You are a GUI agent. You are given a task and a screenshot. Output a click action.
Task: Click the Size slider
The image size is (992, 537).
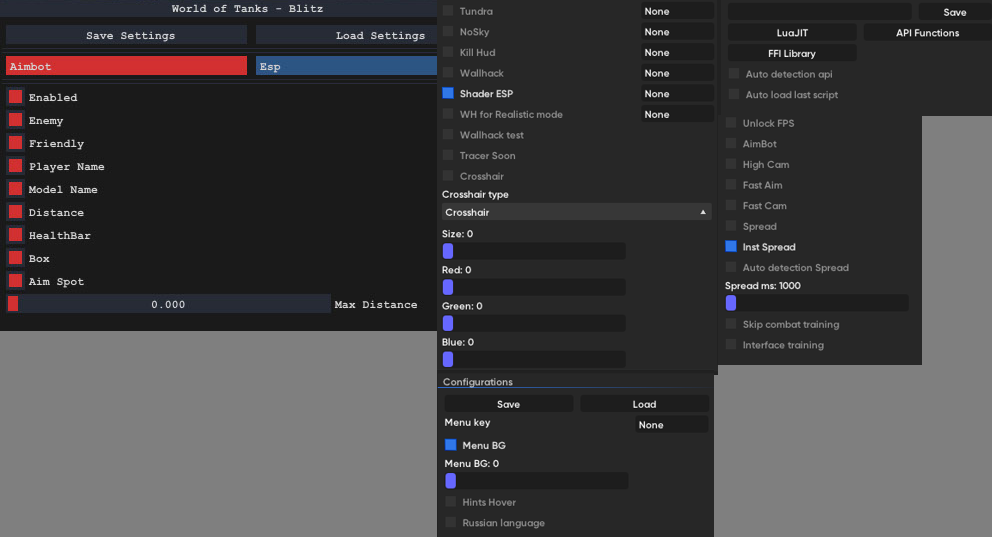[533, 251]
